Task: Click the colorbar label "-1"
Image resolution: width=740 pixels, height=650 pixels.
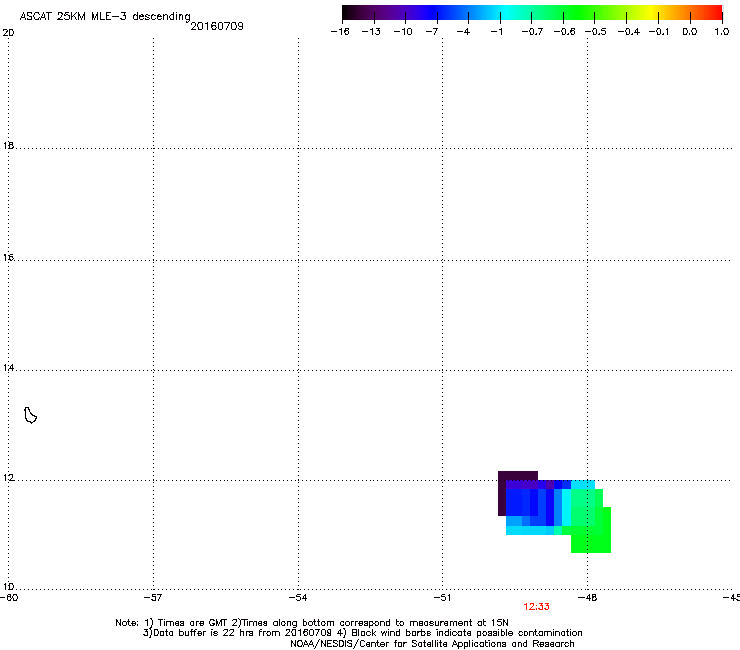Action: [496, 32]
